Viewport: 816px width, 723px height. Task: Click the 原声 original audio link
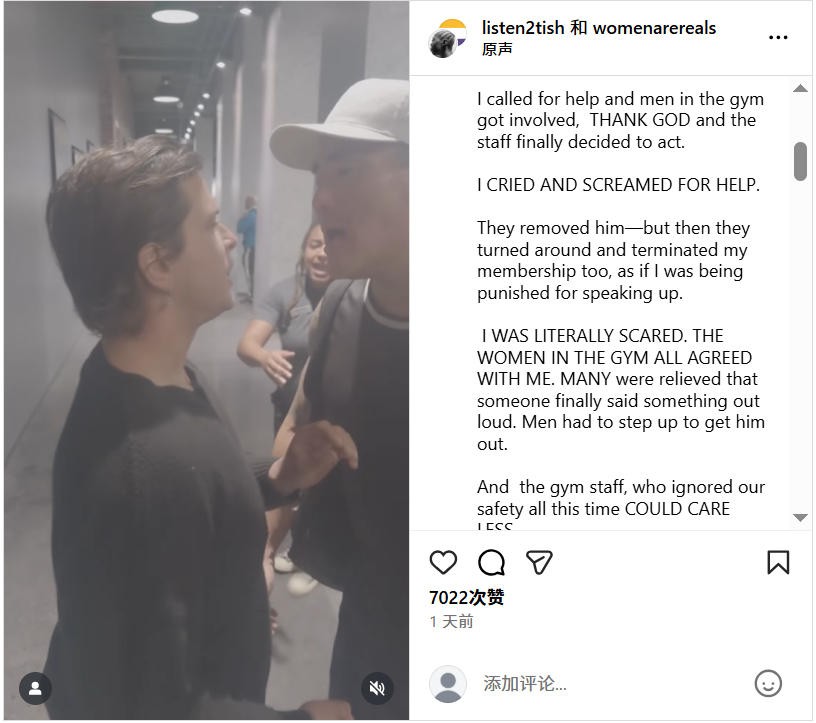pyautogui.click(x=497, y=50)
